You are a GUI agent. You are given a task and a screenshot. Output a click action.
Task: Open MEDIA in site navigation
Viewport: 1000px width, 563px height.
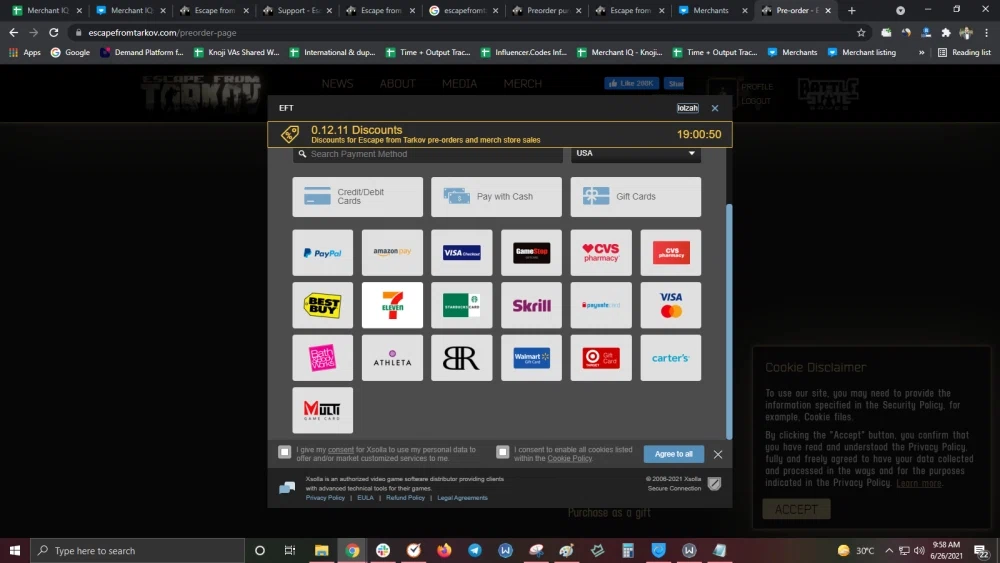coord(459,84)
